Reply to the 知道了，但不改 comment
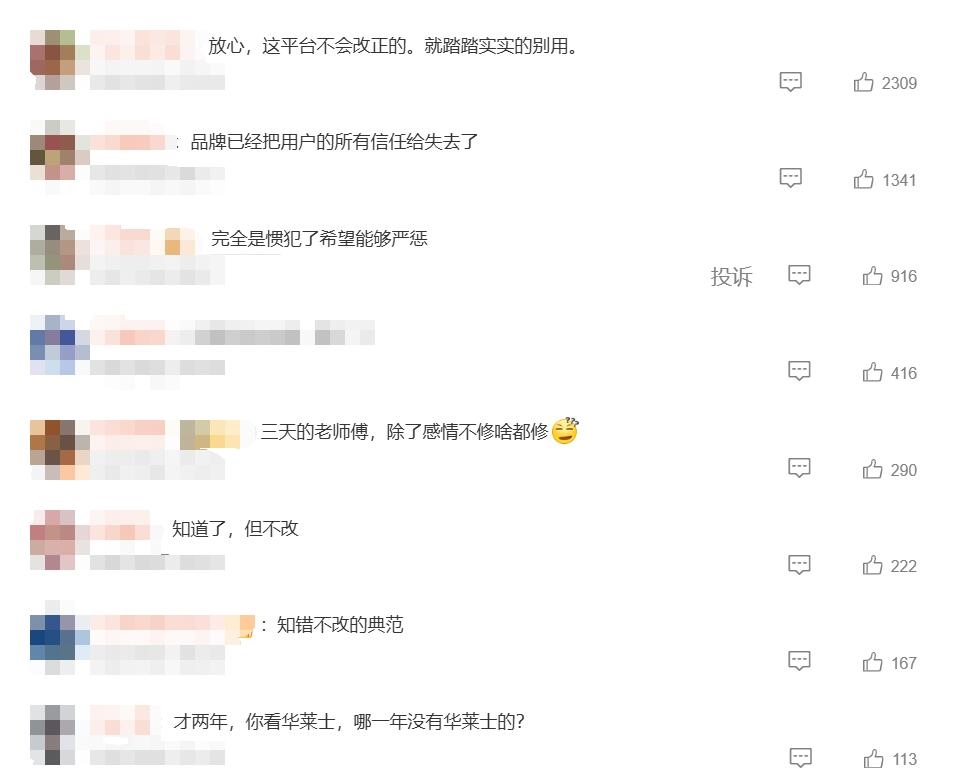This screenshot has width=955, height=783. tap(799, 565)
